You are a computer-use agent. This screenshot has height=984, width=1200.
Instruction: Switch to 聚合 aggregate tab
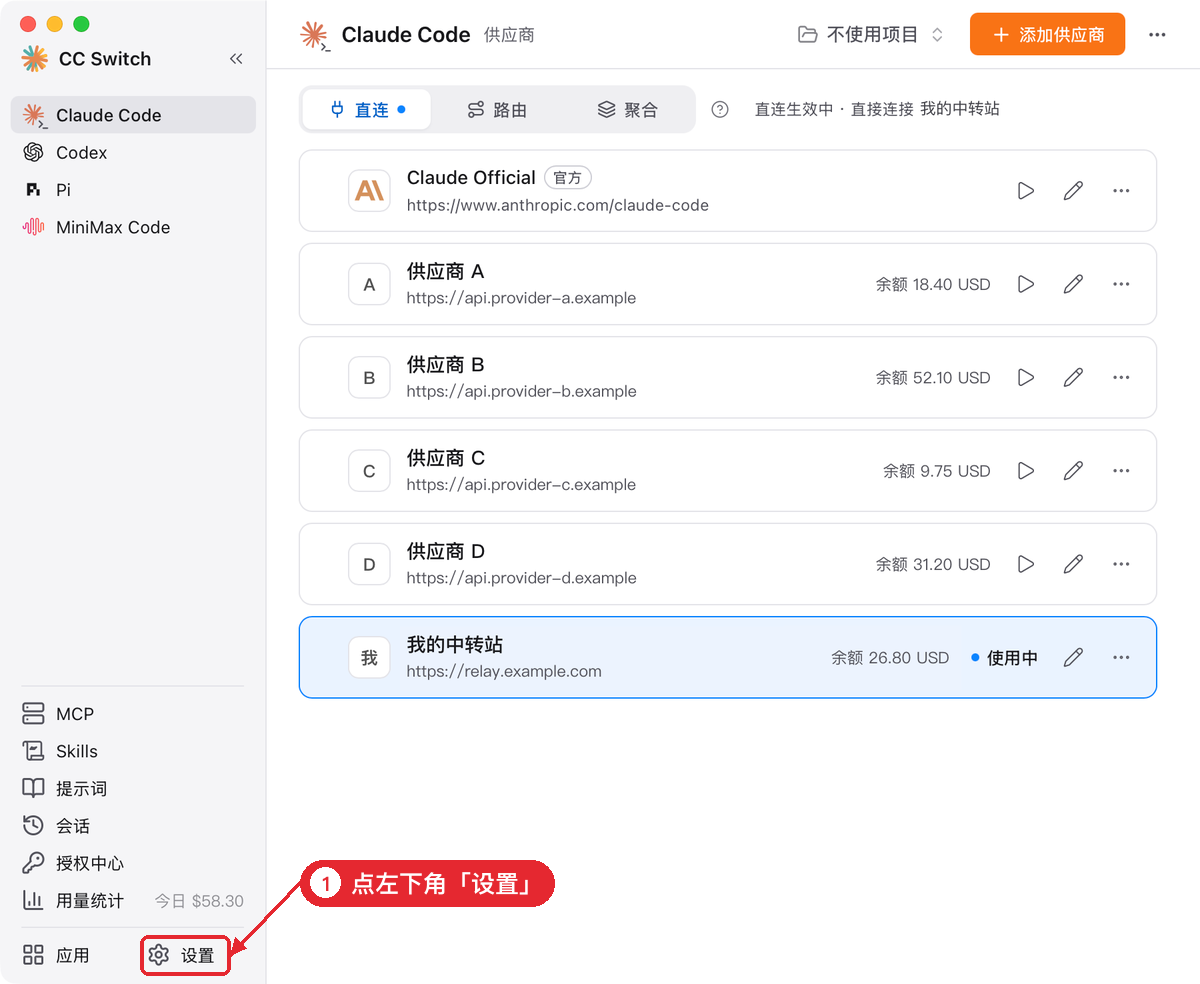coord(628,110)
